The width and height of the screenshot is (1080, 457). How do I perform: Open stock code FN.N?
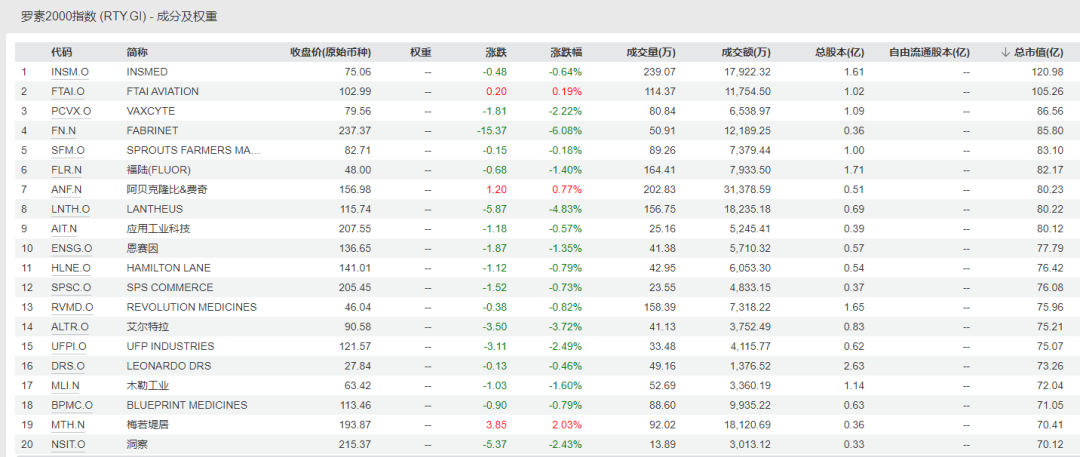63,130
